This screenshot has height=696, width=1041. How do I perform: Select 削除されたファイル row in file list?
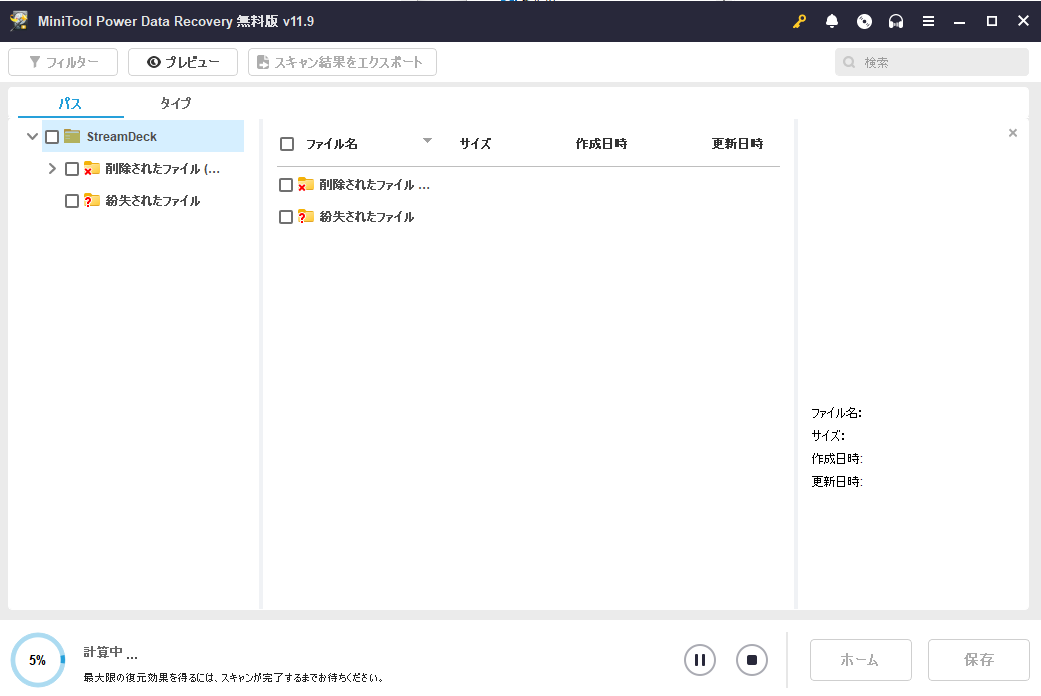(x=528, y=185)
